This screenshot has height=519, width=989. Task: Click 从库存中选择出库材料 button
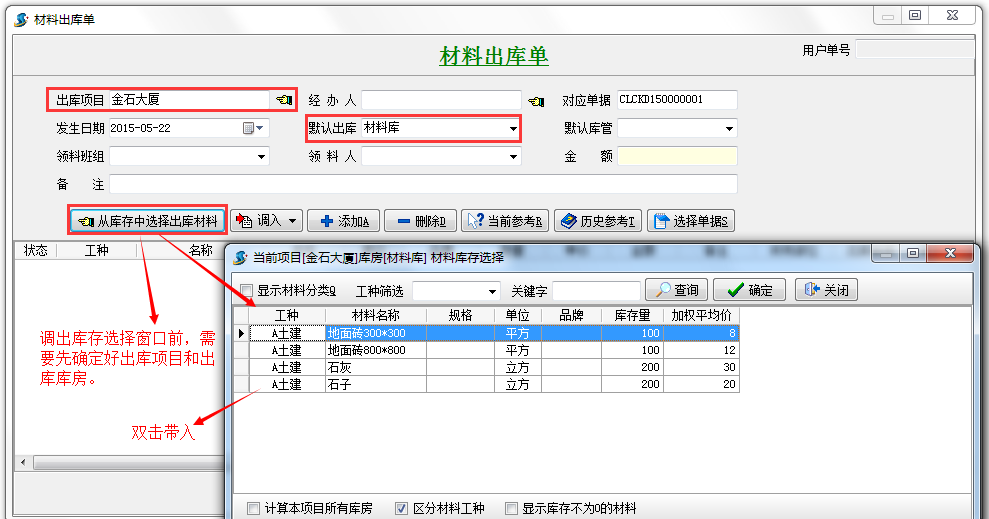pos(147,221)
